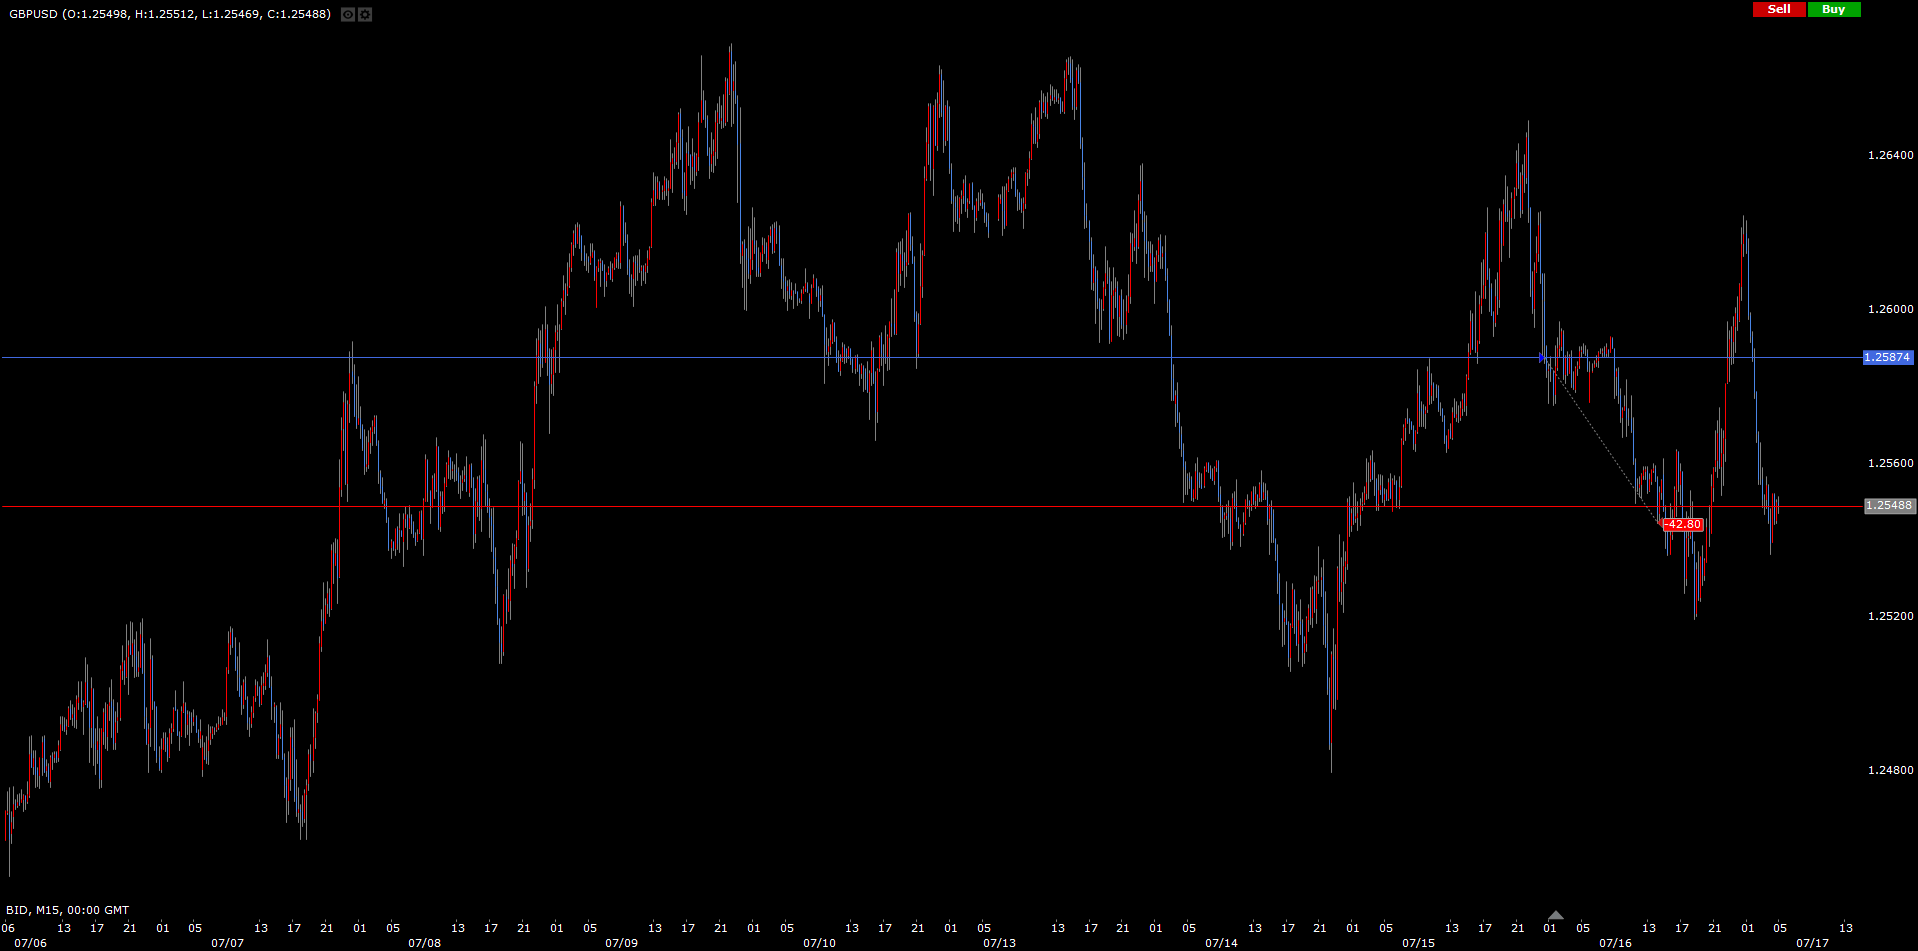Click the 1.25600 price axis label
The width and height of the screenshot is (1918, 951).
coord(1890,463)
